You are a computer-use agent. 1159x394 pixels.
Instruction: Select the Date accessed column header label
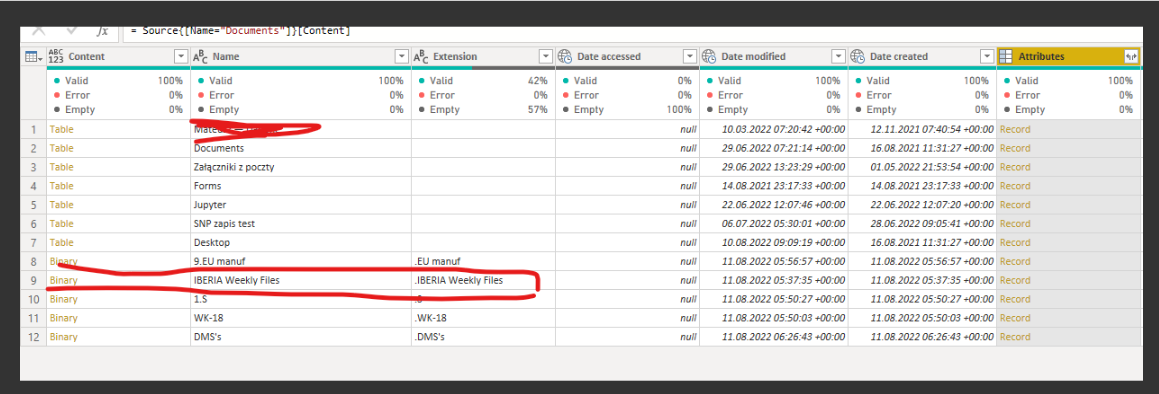pyautogui.click(x=609, y=56)
